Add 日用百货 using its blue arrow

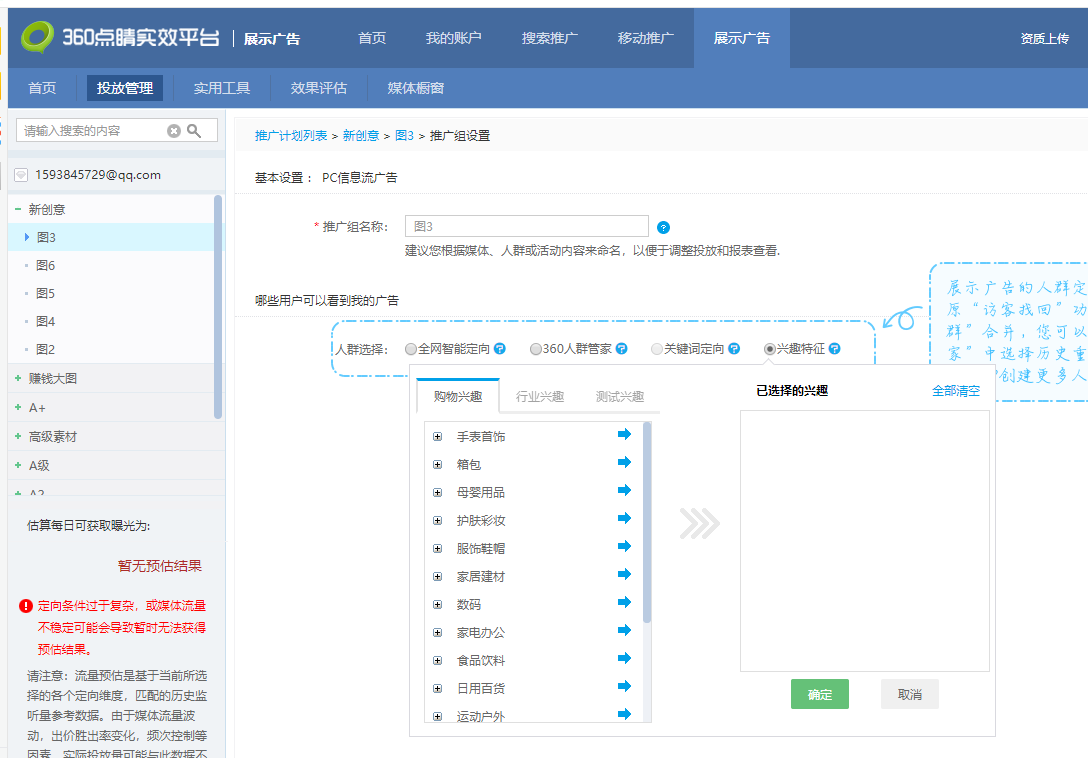(624, 687)
